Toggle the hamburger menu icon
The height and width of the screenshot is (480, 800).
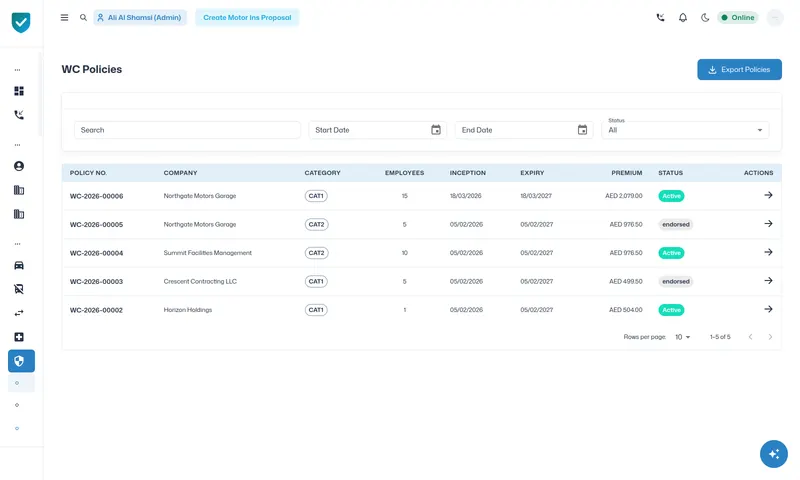coord(64,17)
